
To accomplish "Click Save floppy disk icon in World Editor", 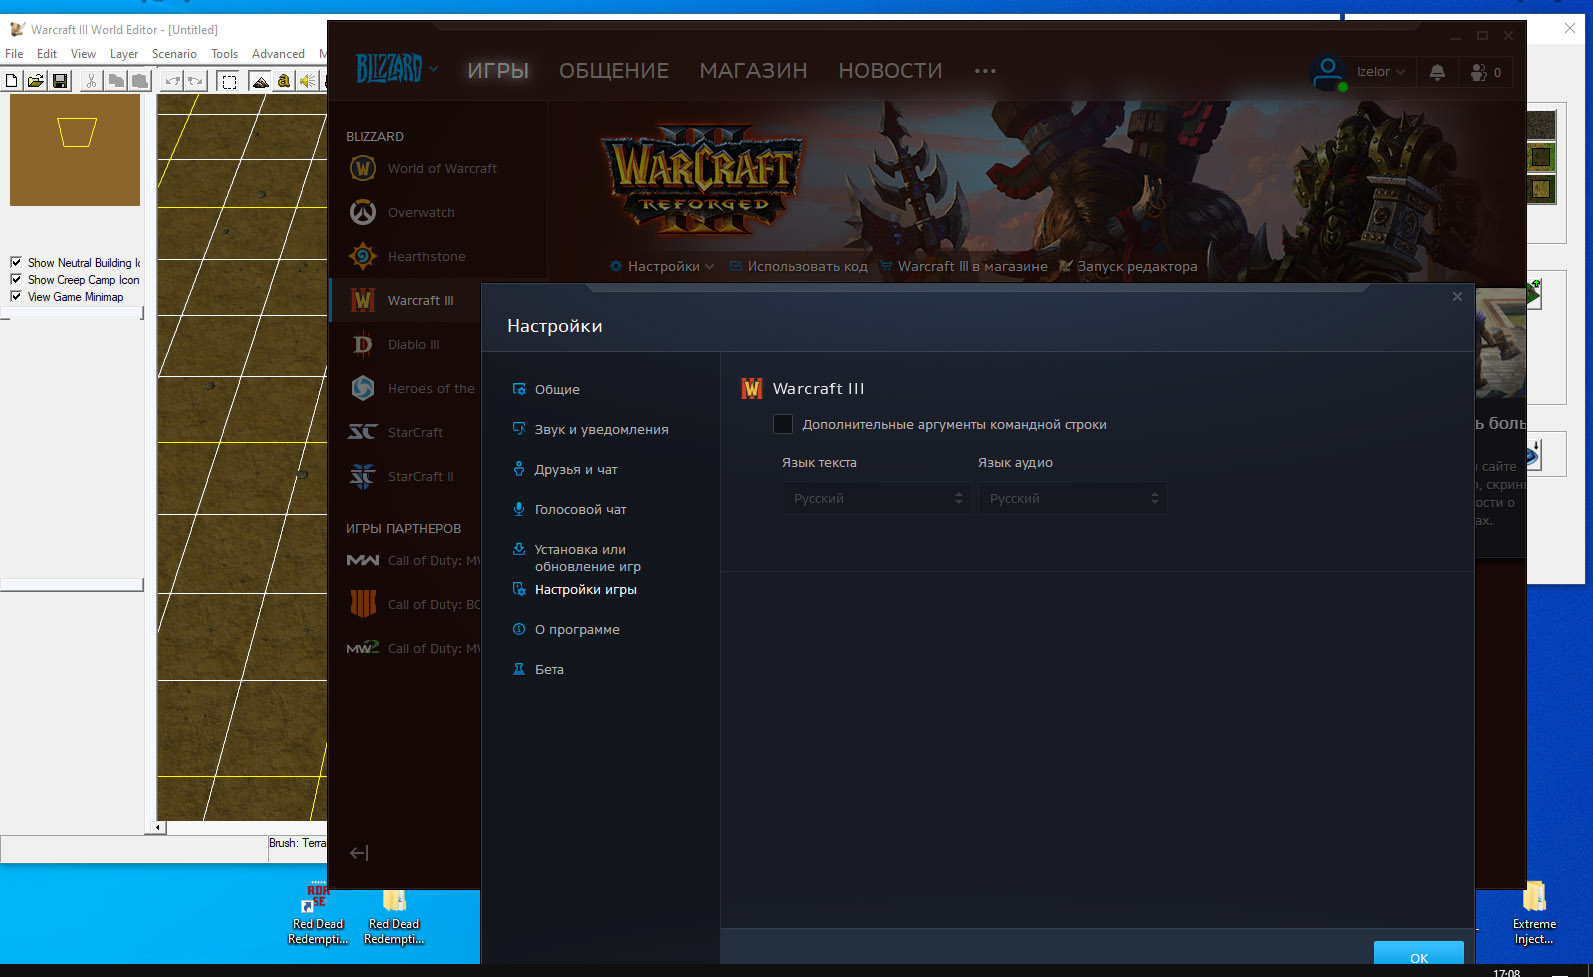I will [x=60, y=81].
